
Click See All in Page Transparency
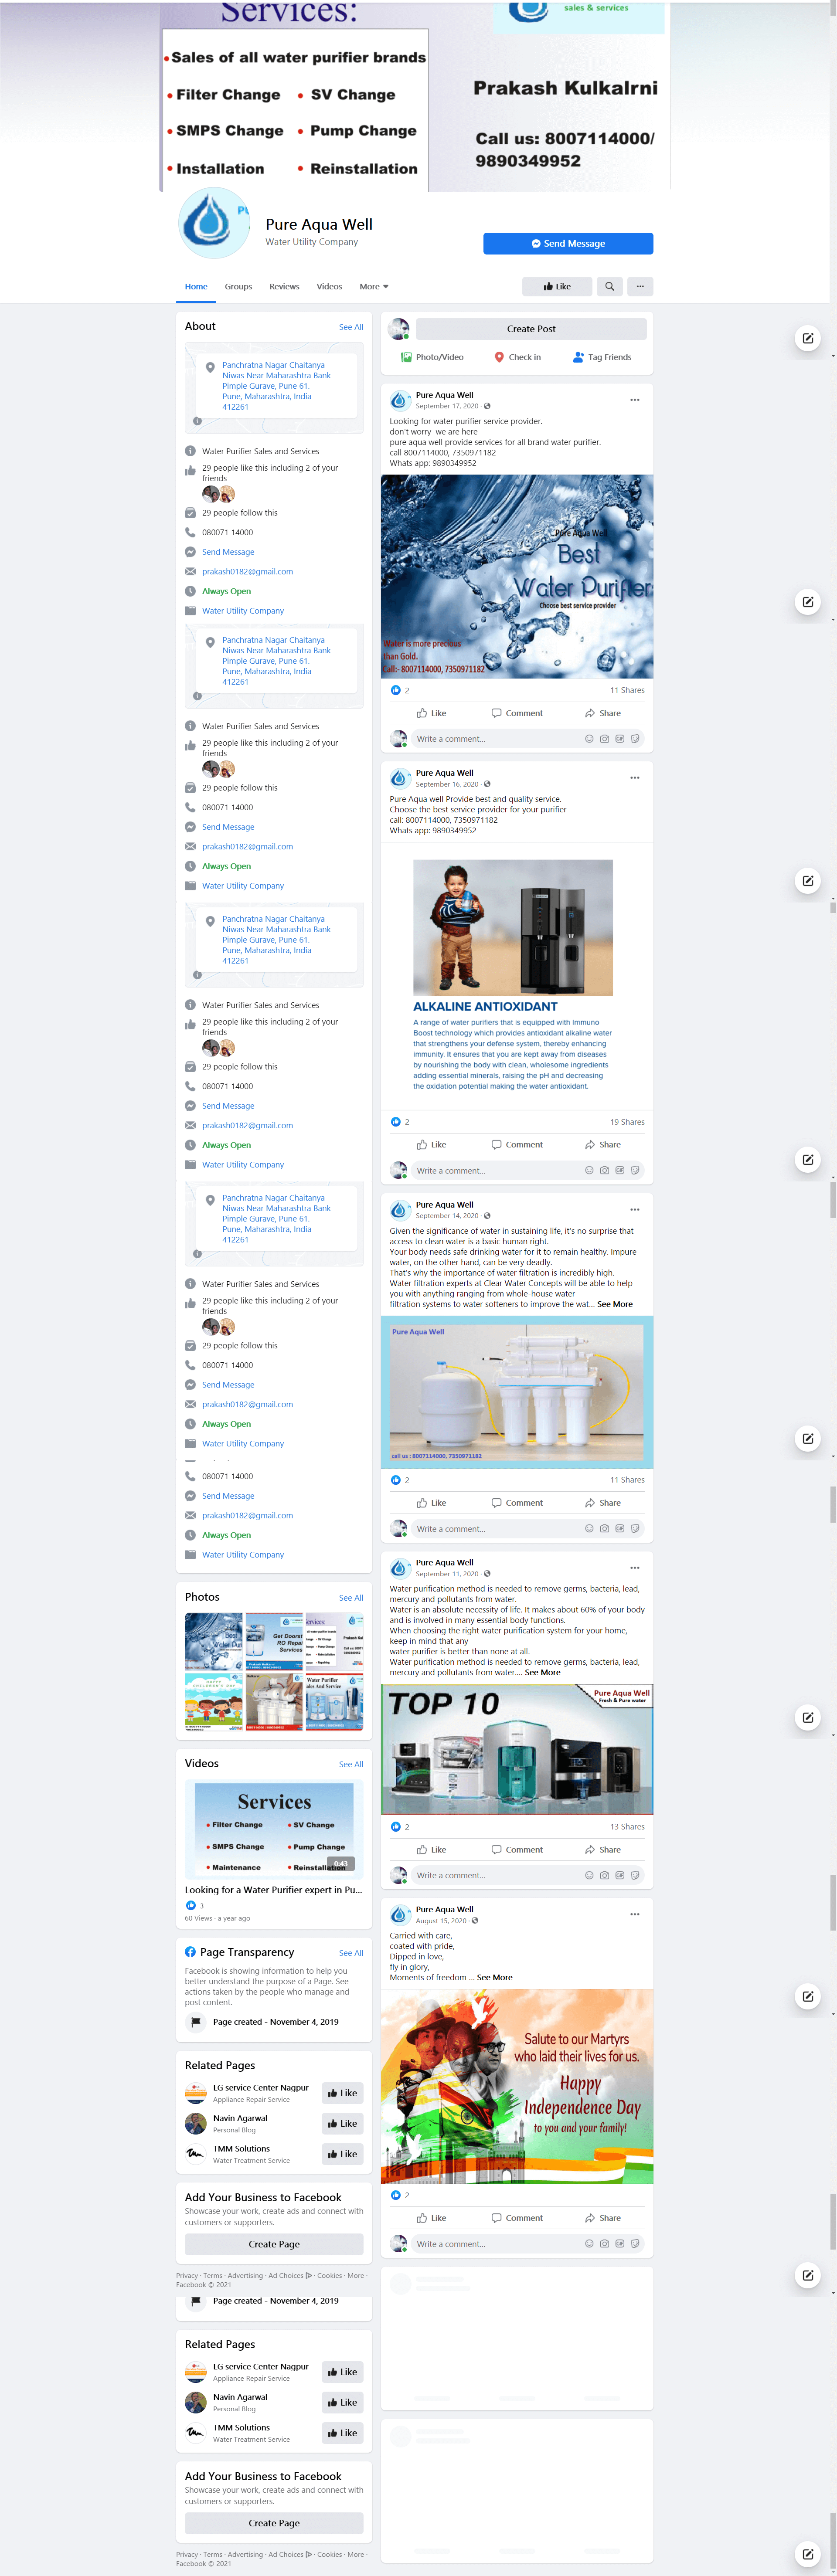[351, 1953]
